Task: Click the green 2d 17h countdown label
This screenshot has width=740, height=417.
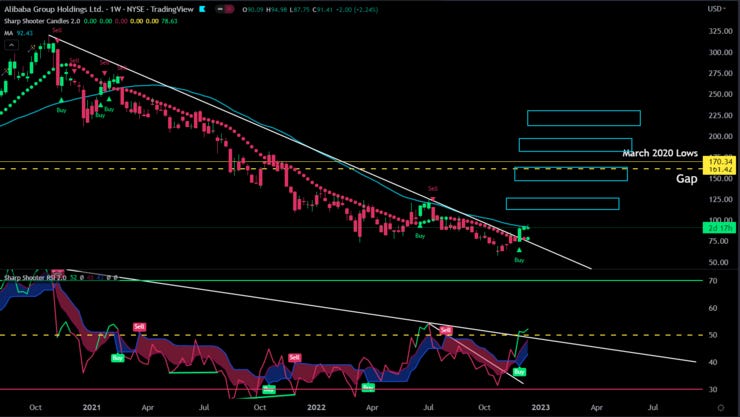Action: tap(720, 228)
